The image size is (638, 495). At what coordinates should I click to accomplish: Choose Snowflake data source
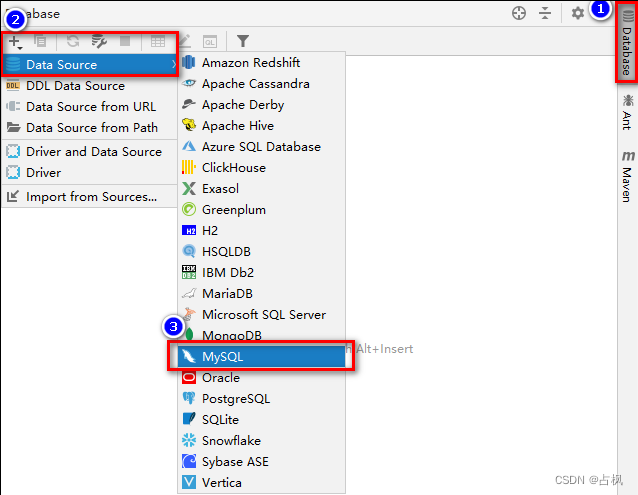262,441
